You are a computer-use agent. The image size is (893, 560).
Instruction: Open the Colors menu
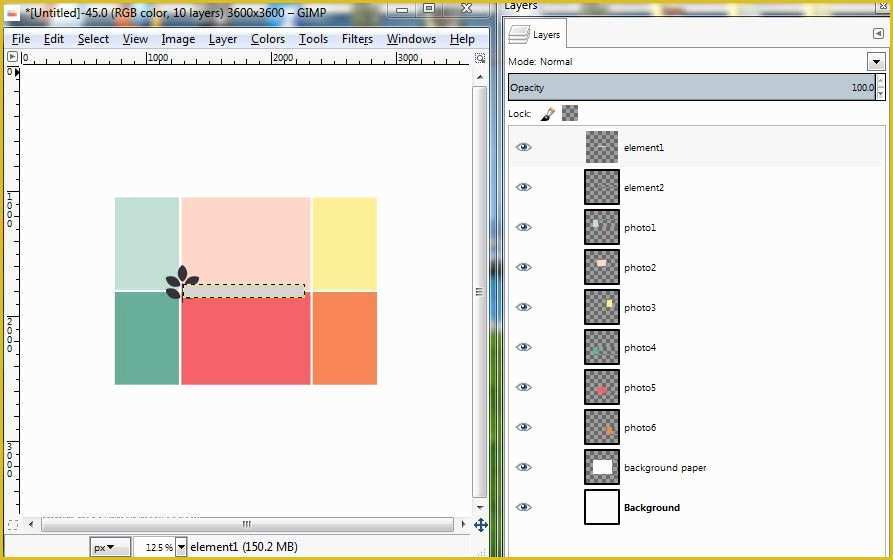(268, 39)
